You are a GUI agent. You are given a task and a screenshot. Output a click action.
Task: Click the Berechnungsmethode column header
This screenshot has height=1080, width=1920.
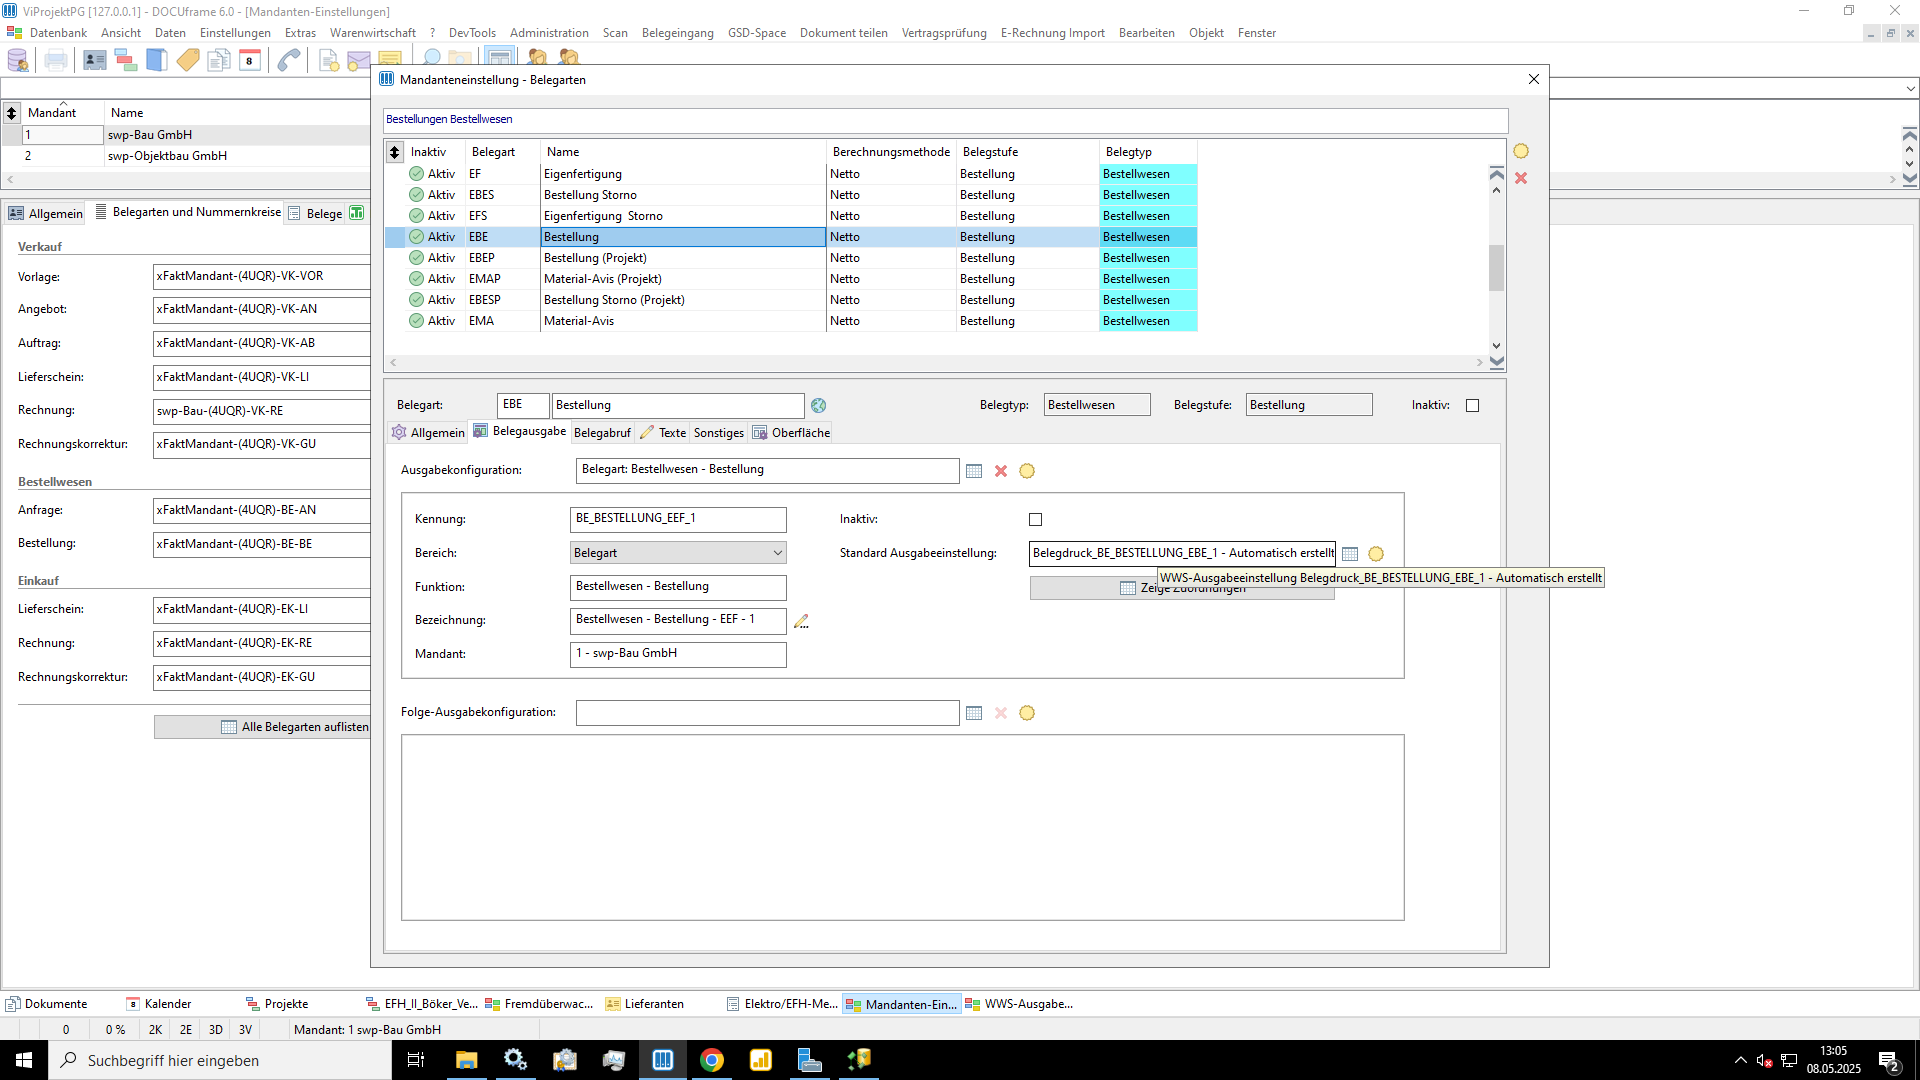(x=891, y=152)
